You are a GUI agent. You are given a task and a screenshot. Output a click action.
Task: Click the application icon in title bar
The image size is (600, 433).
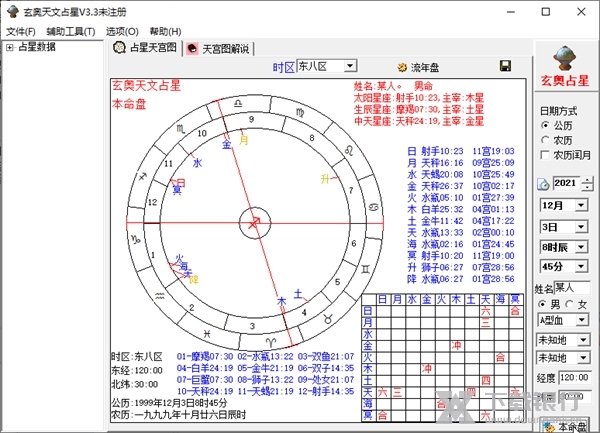13,12
